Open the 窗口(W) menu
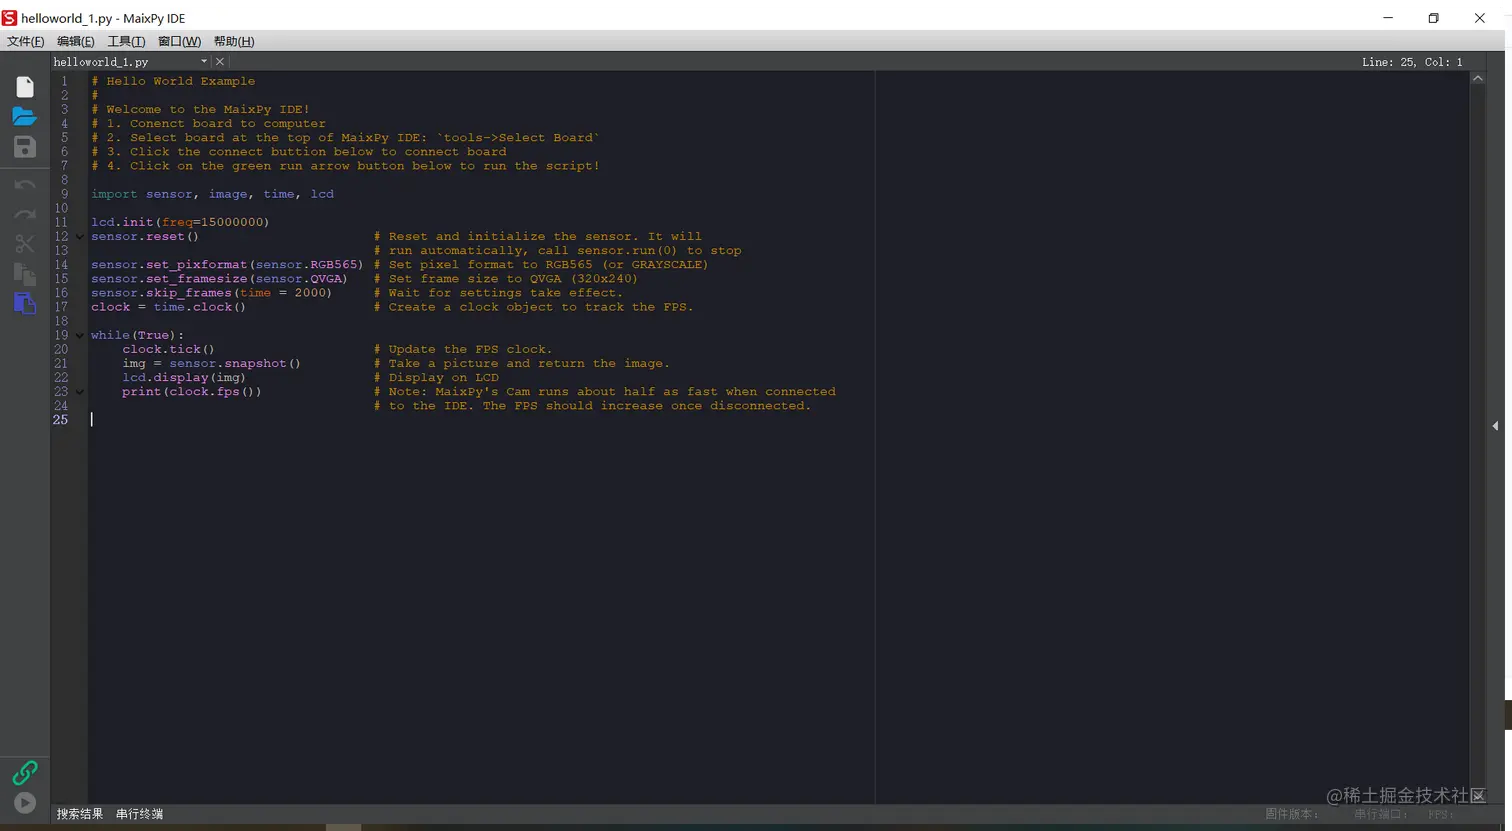1512x831 pixels. 180,41
